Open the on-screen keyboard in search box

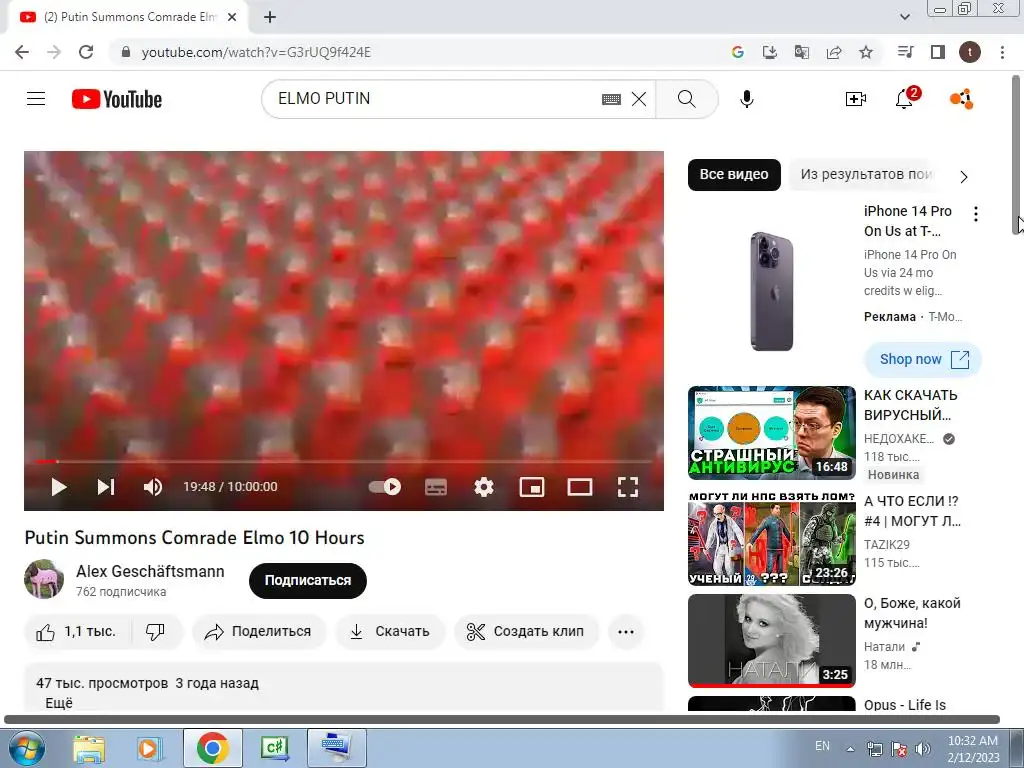pos(611,99)
